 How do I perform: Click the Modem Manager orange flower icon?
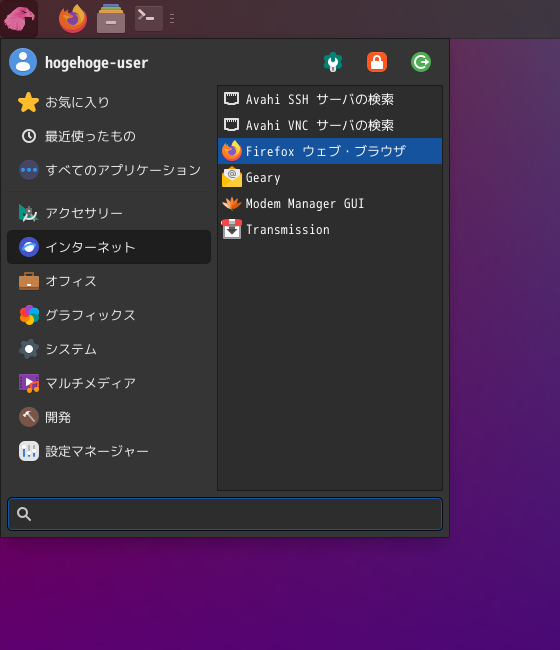[232, 203]
